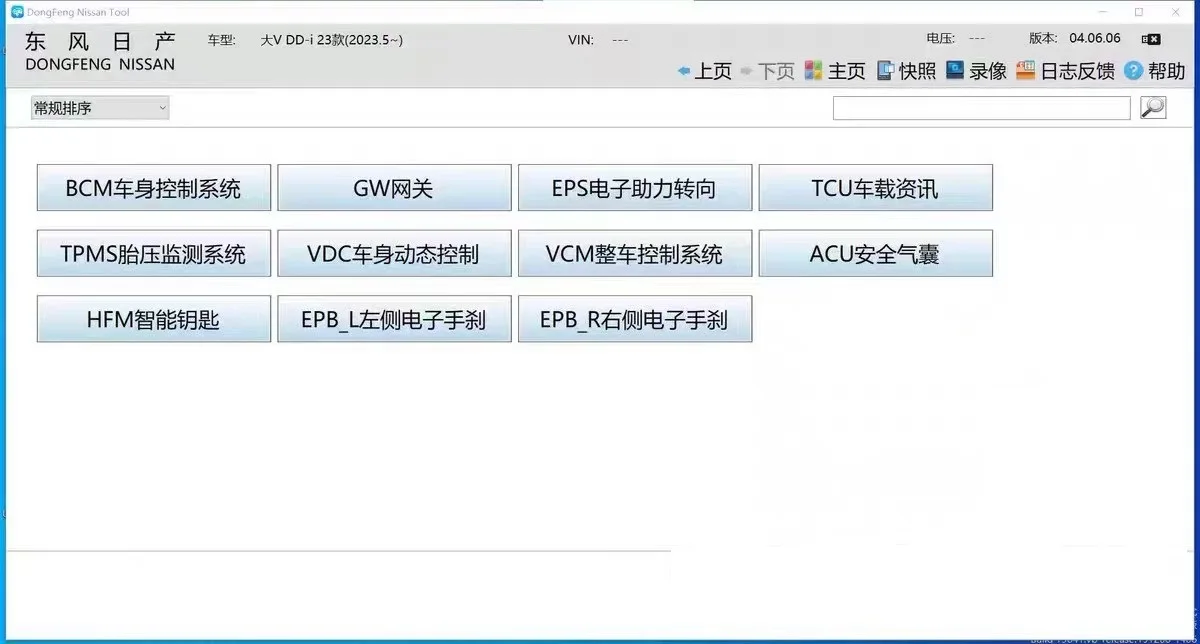Open ACU安全气囊 airbag module
Viewport: 1200px width, 644px height.
pos(876,254)
